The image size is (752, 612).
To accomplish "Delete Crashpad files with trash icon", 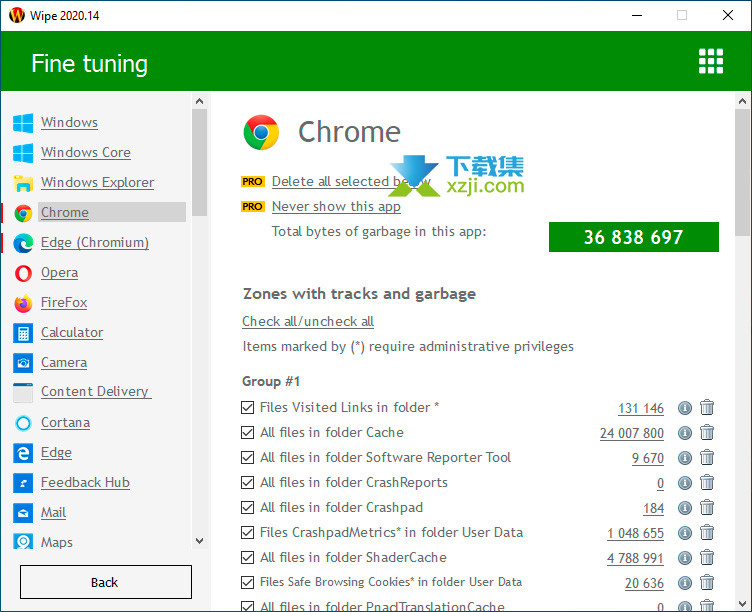I will (x=707, y=507).
